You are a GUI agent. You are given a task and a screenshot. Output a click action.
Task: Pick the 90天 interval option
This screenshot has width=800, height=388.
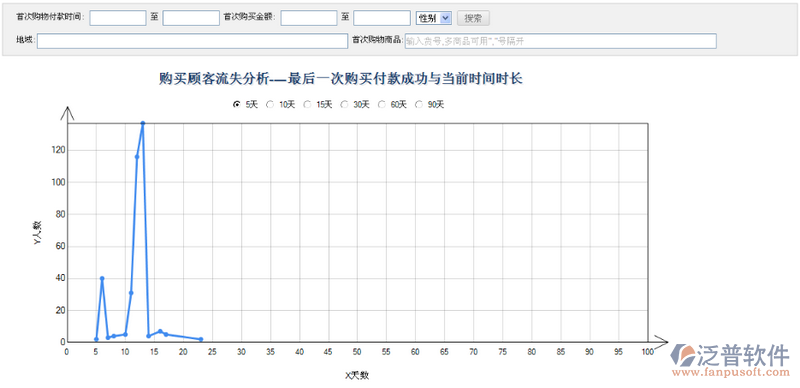click(x=419, y=105)
